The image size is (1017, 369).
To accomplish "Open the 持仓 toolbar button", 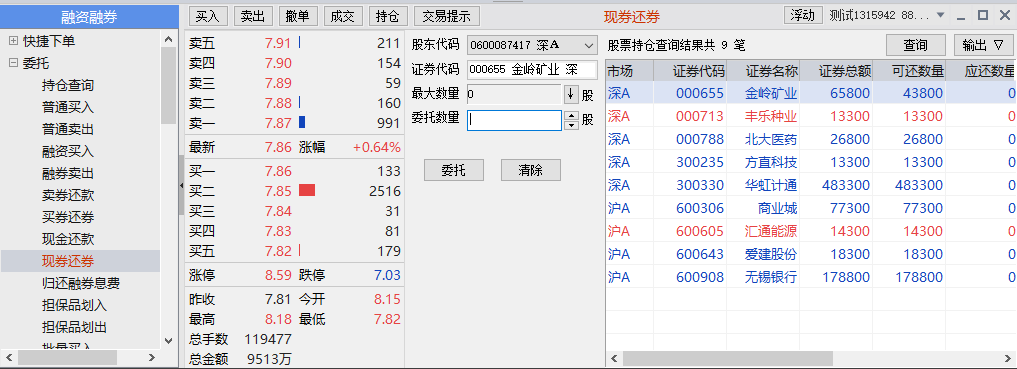I will point(388,16).
